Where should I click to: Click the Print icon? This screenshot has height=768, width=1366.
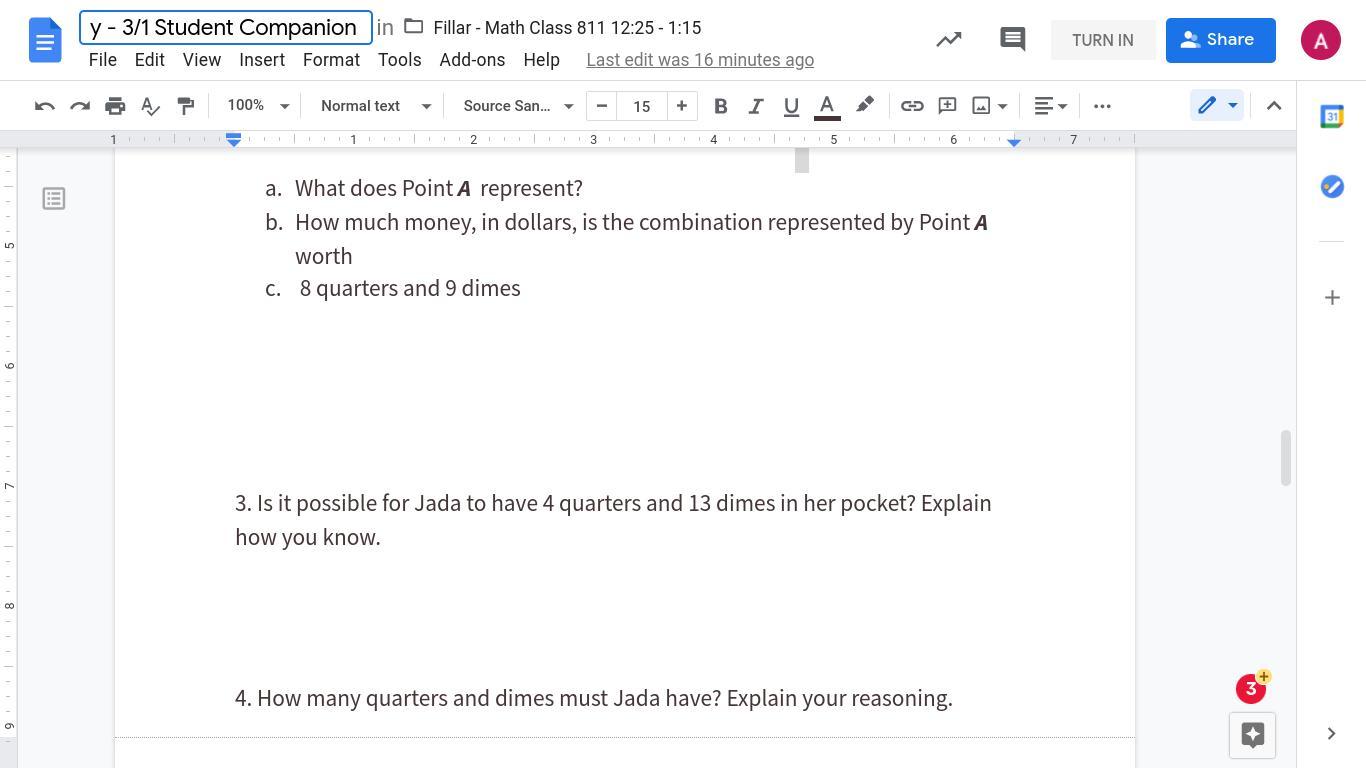tap(115, 106)
